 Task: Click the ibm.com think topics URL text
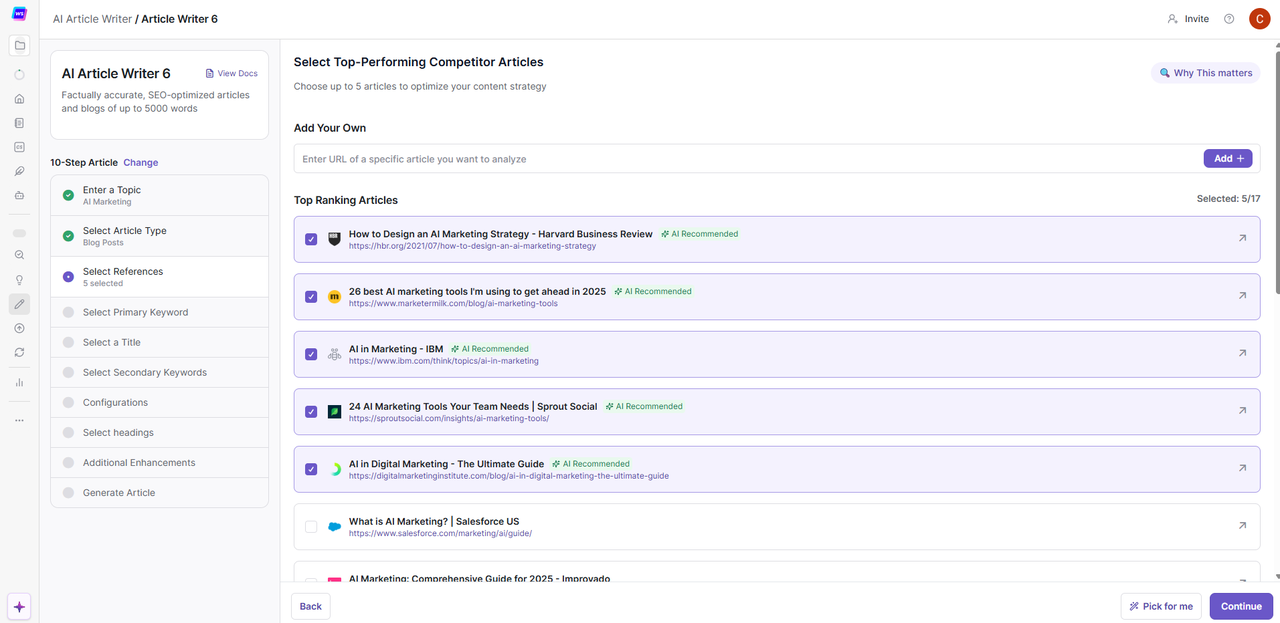444,361
